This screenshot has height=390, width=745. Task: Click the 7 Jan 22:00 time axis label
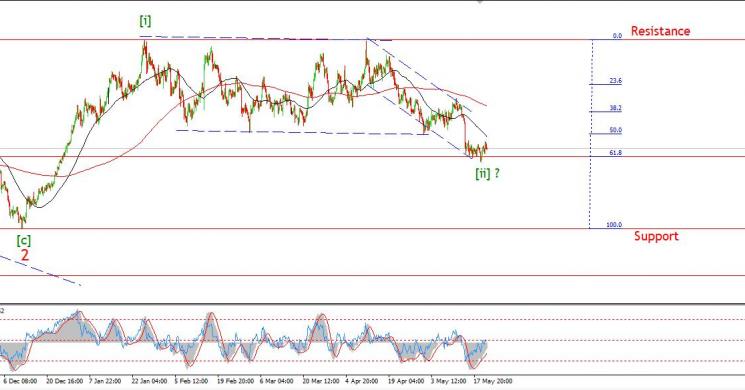(x=104, y=381)
